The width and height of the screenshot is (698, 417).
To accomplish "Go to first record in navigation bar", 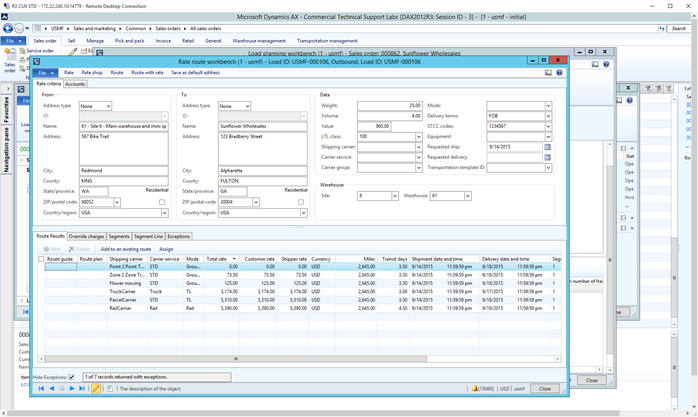I will pos(41,388).
